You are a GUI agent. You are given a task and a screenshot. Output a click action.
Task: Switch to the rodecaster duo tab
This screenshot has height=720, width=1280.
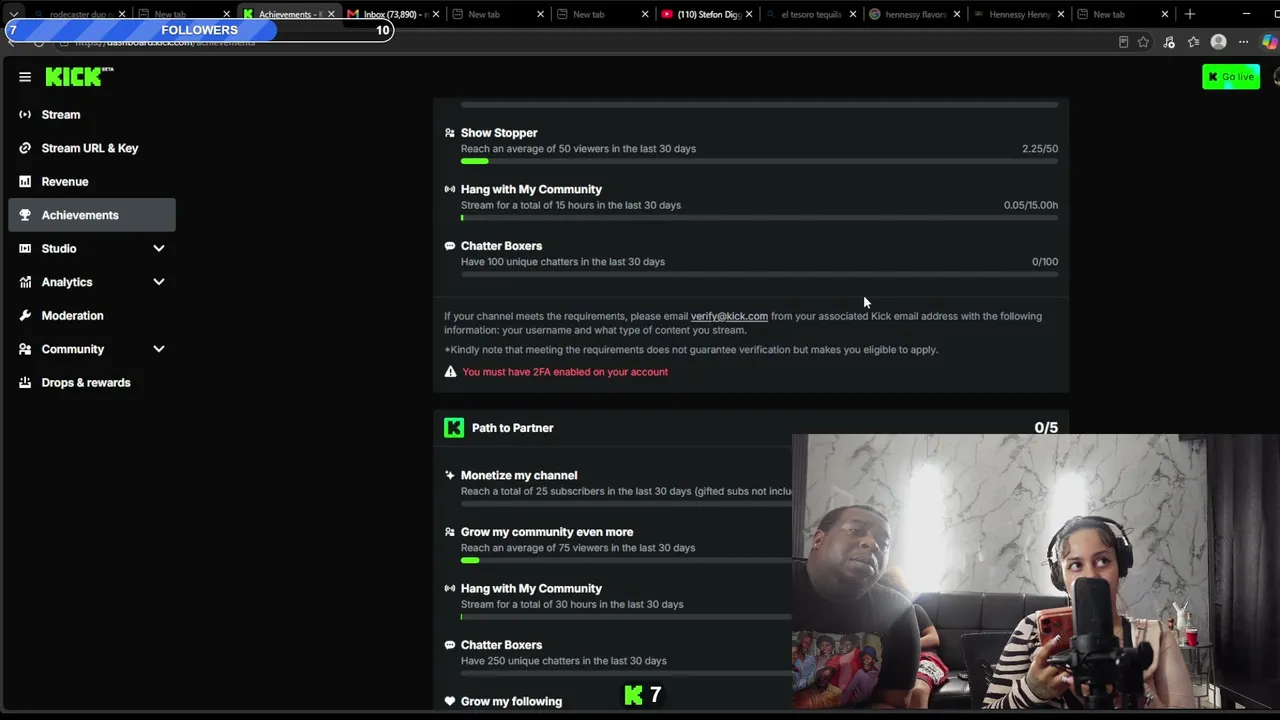tap(78, 15)
